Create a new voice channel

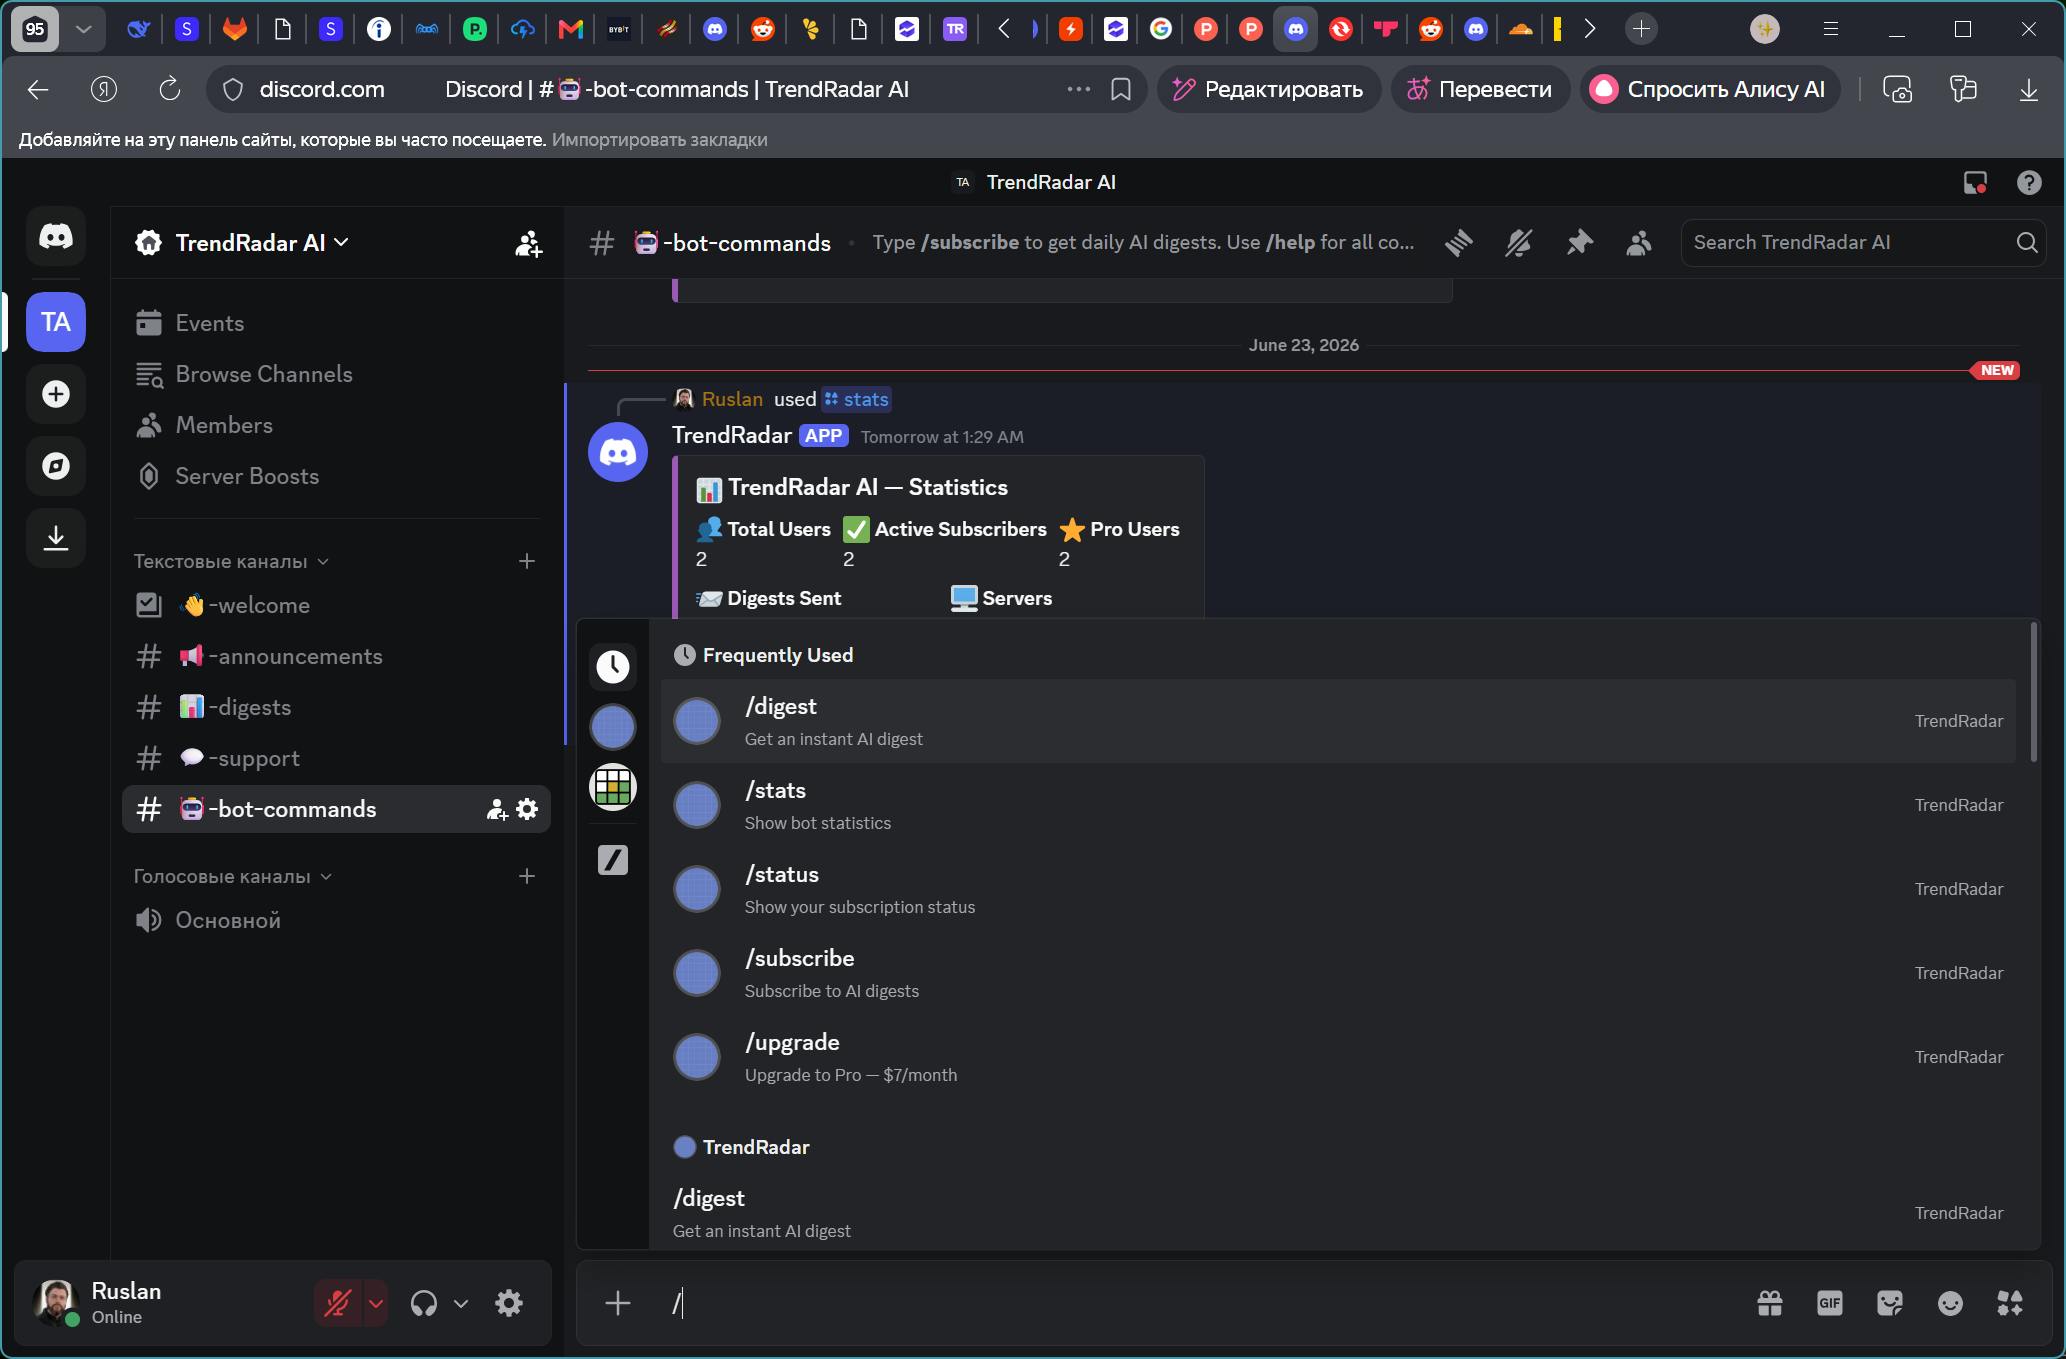pos(527,876)
